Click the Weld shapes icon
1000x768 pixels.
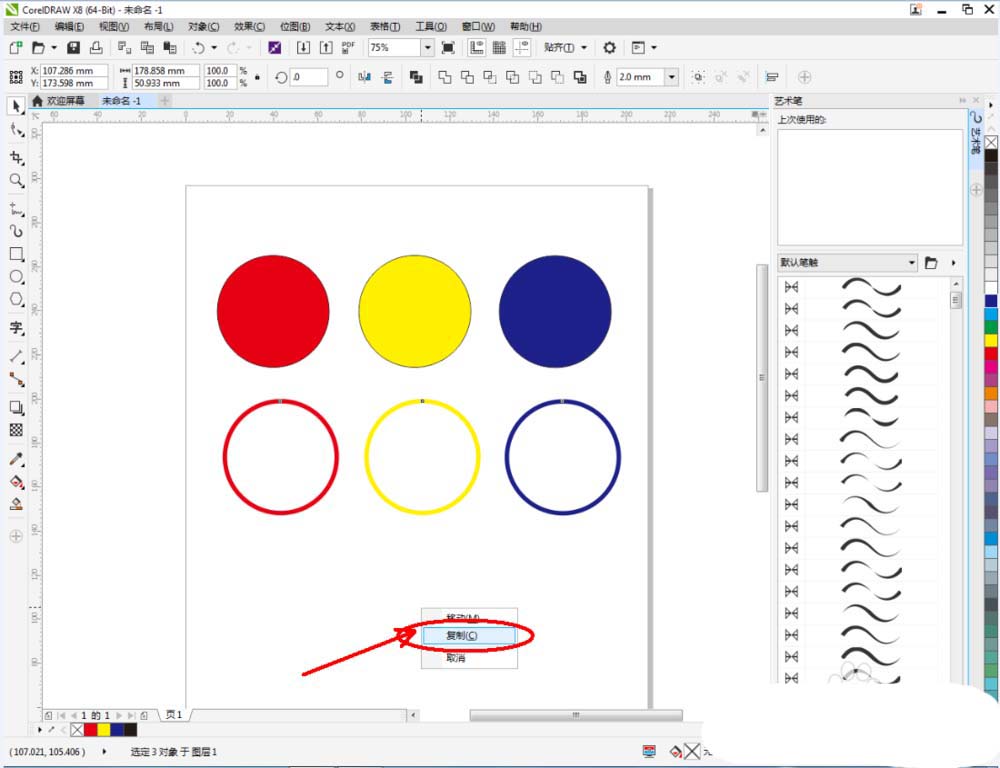click(445, 77)
